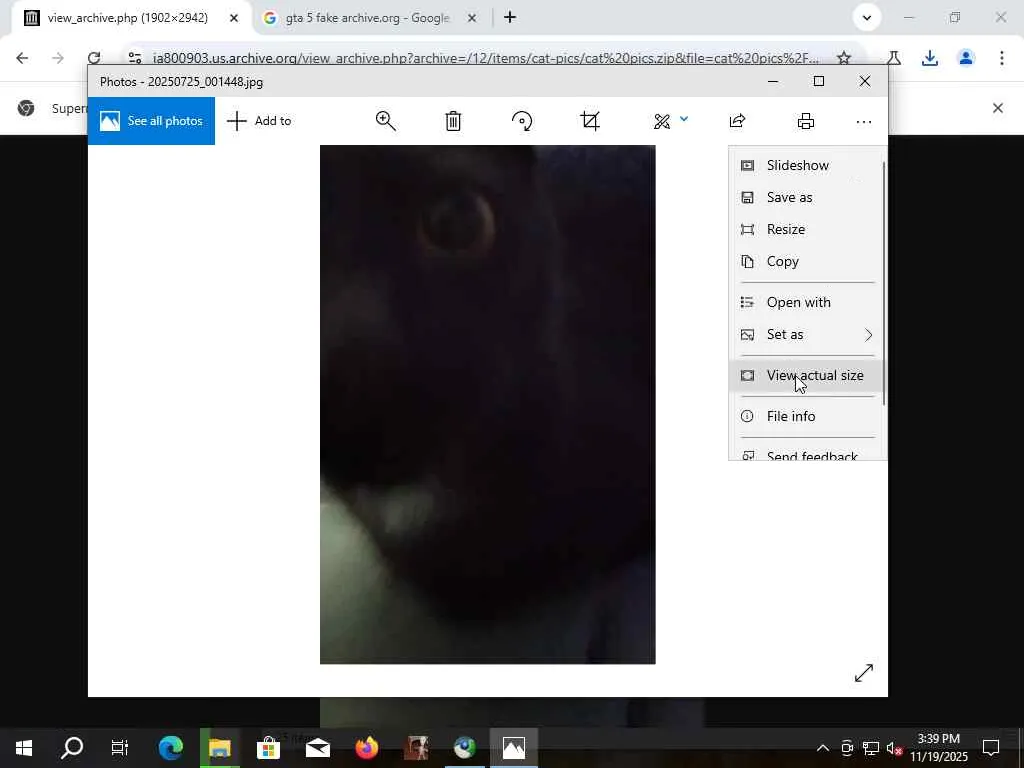The height and width of the screenshot is (768, 1024).
Task: Switch to gta 5 fake archive.org tab
Action: click(x=368, y=18)
